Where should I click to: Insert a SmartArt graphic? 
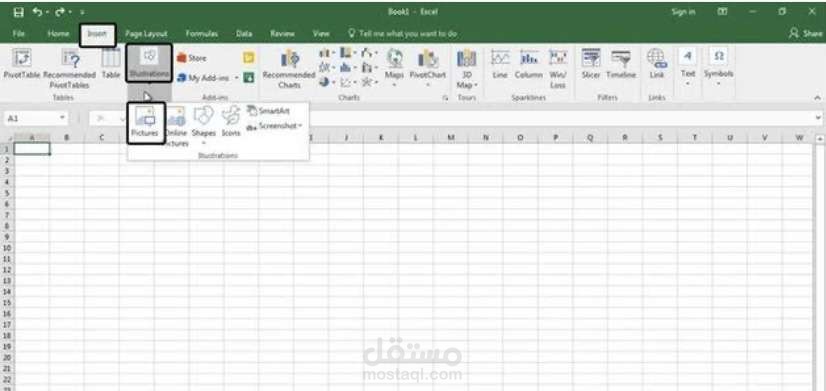[x=269, y=111]
